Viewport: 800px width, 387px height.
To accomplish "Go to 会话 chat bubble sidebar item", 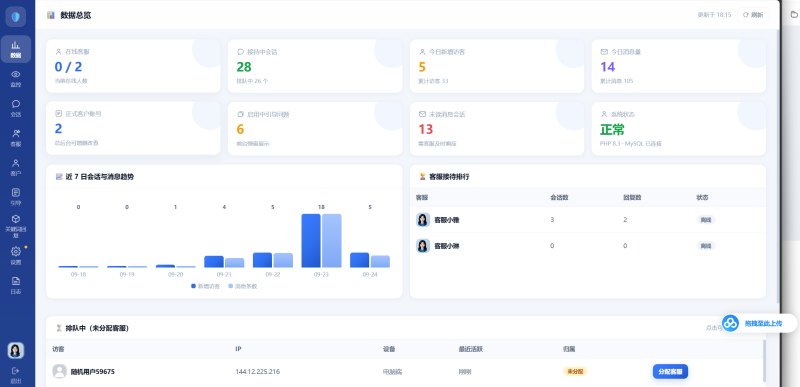I will pyautogui.click(x=16, y=108).
